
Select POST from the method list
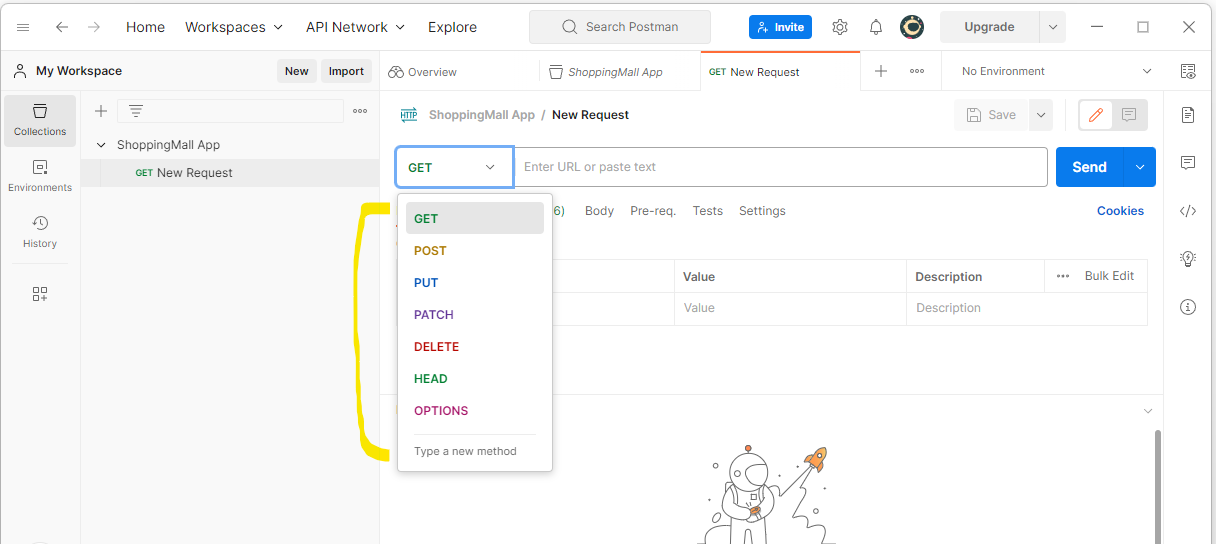[475, 250]
